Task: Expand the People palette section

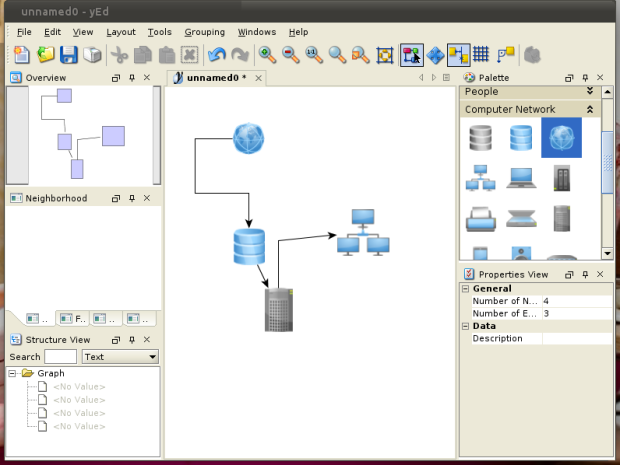Action: tap(590, 91)
